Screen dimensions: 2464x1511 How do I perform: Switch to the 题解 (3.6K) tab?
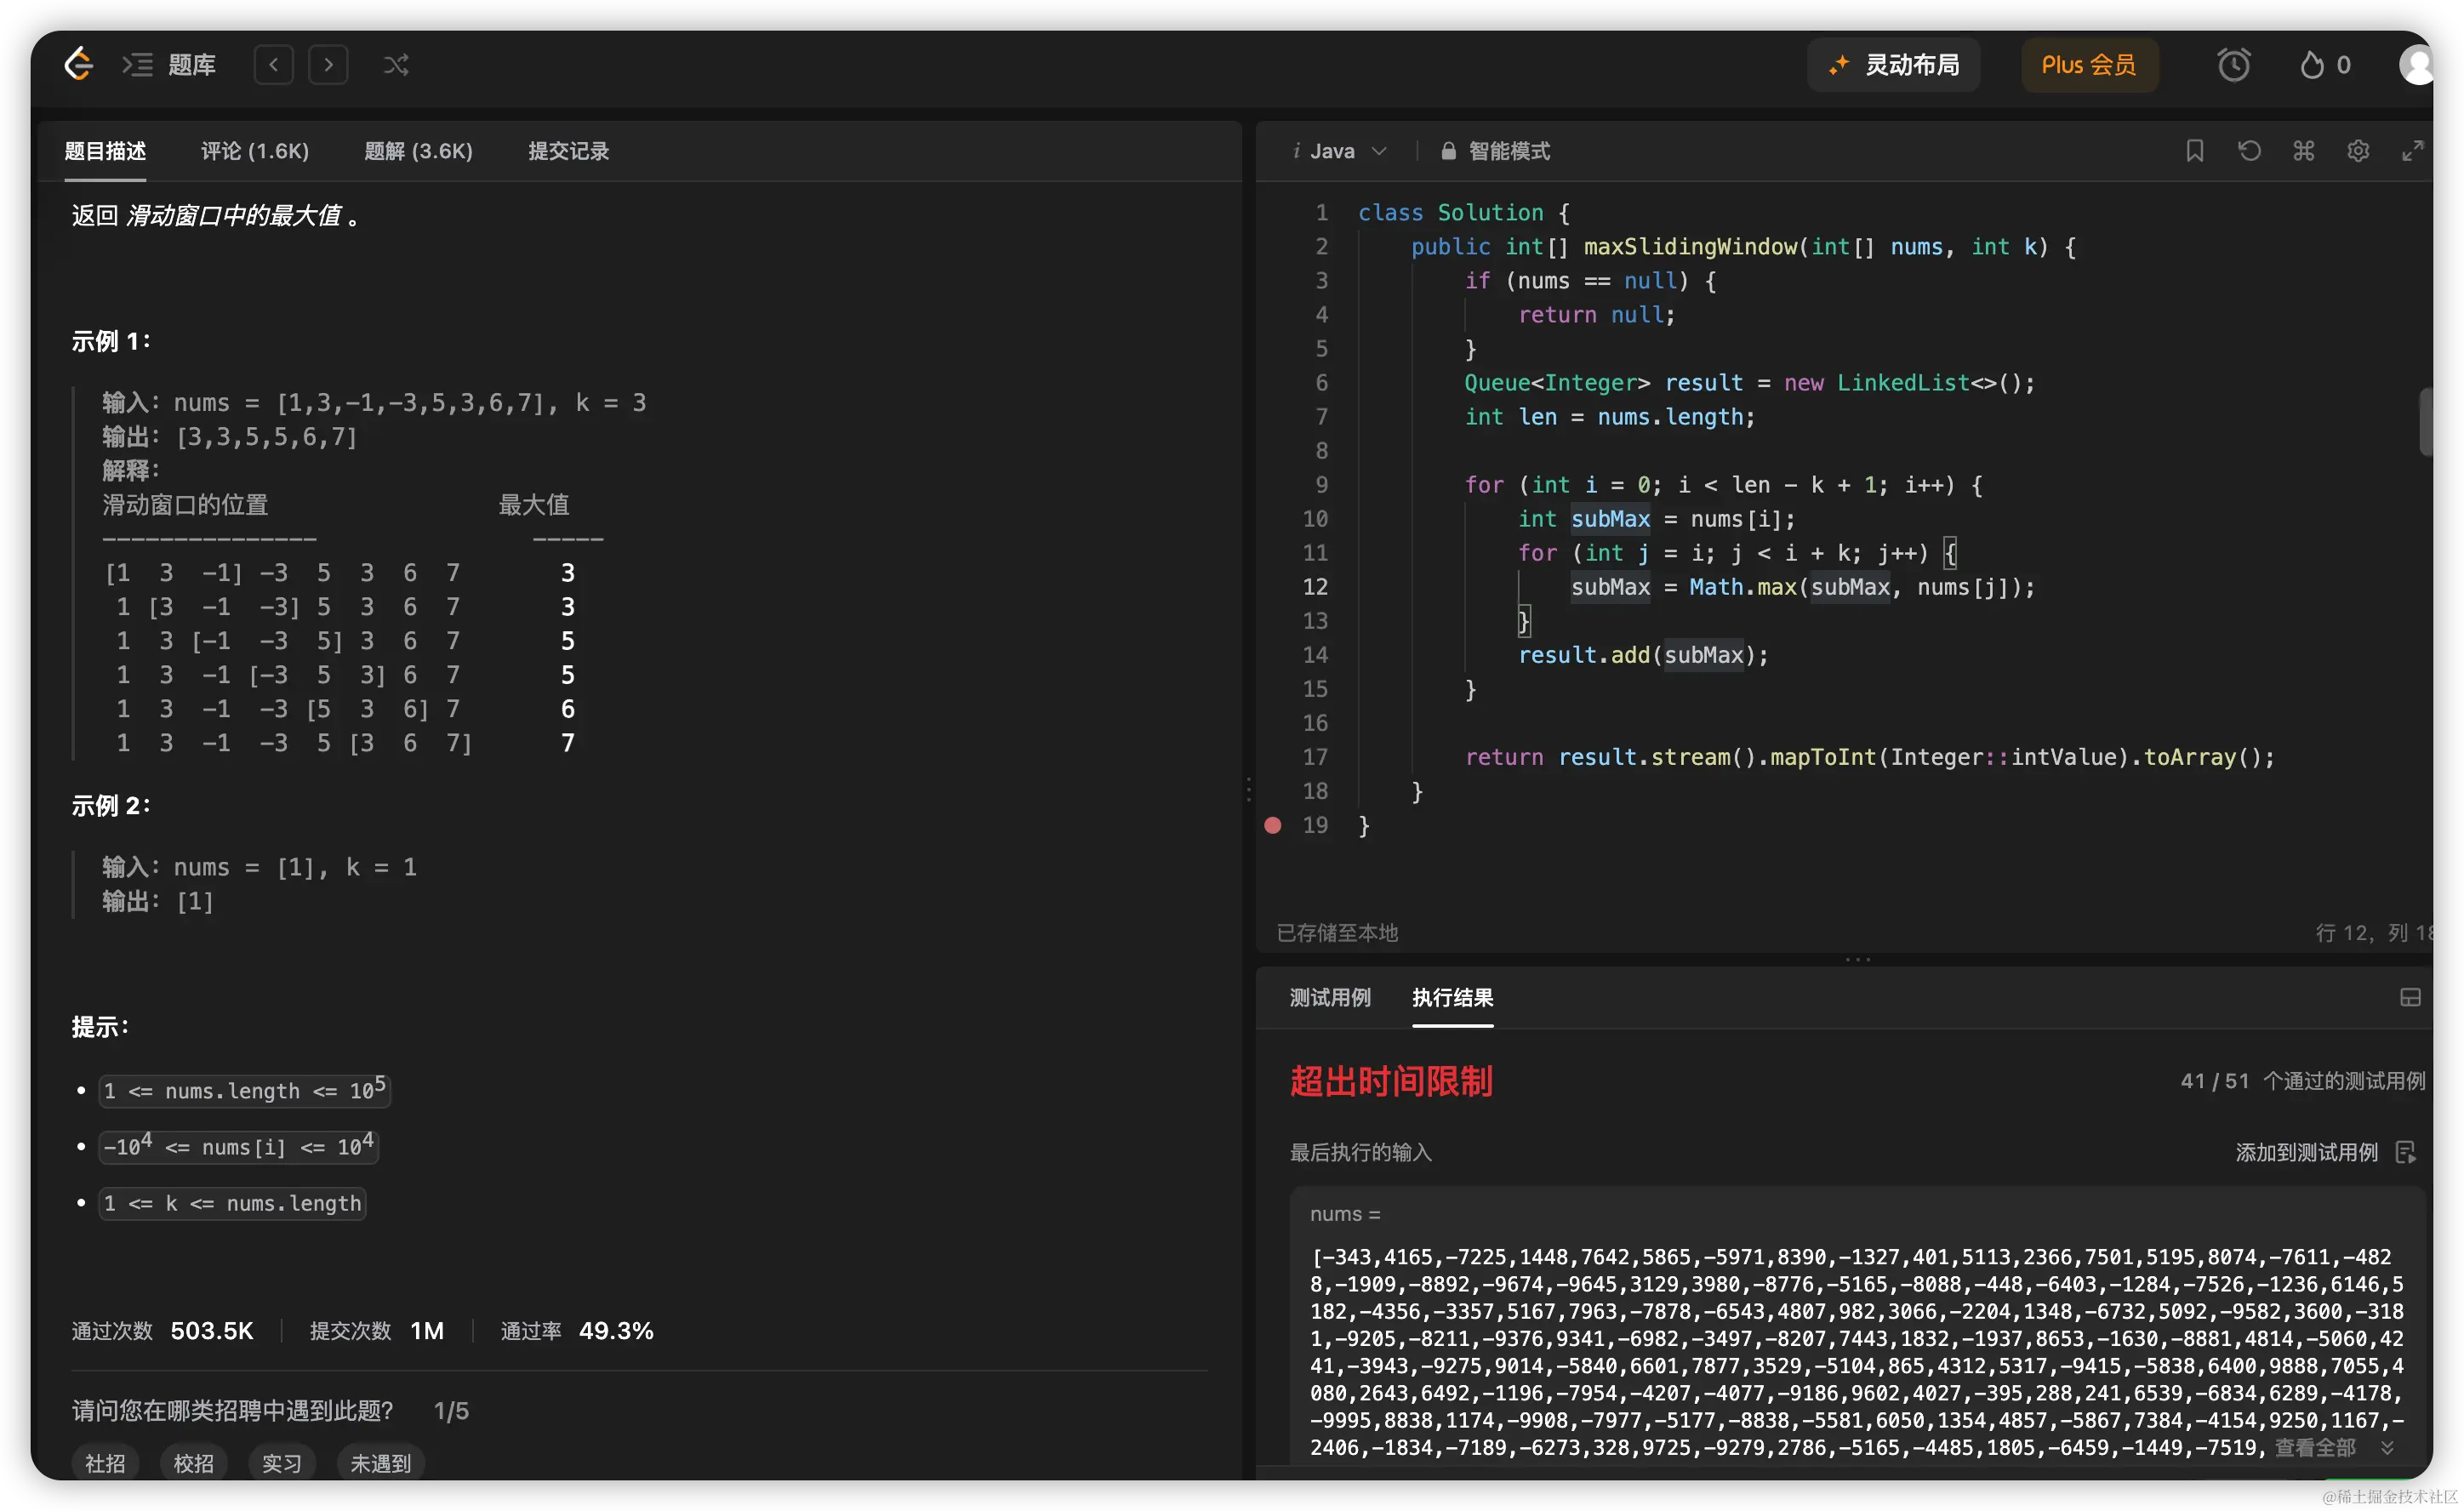pyautogui.click(x=418, y=151)
